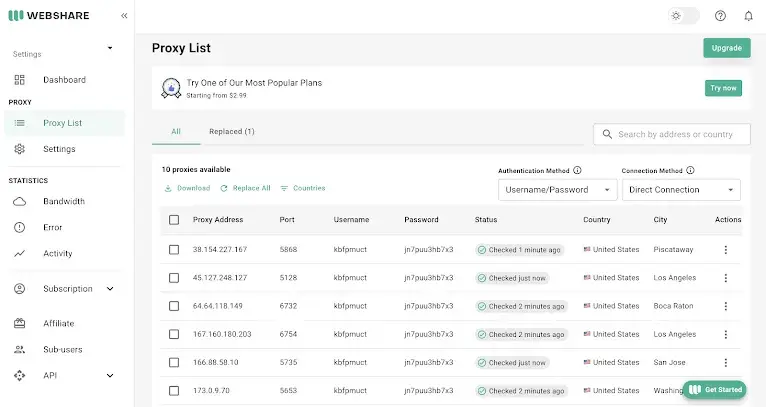Open the help question mark icon
Viewport: 766px width, 407px height.
point(720,16)
